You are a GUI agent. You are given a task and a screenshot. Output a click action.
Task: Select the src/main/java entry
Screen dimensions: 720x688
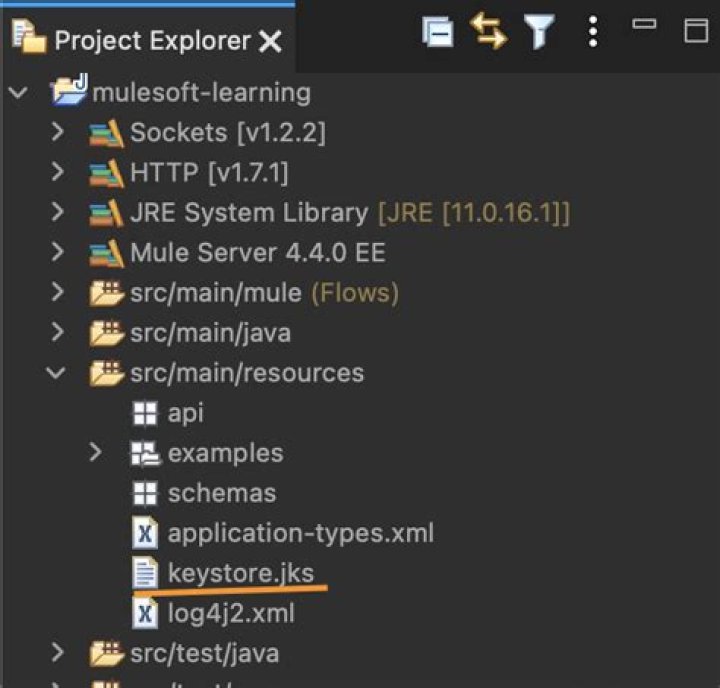tap(211, 333)
